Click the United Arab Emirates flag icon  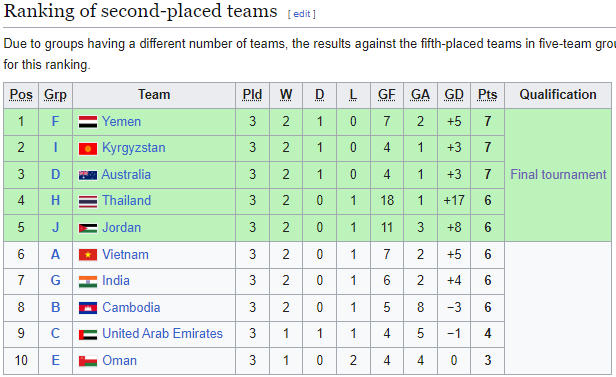[88, 335]
